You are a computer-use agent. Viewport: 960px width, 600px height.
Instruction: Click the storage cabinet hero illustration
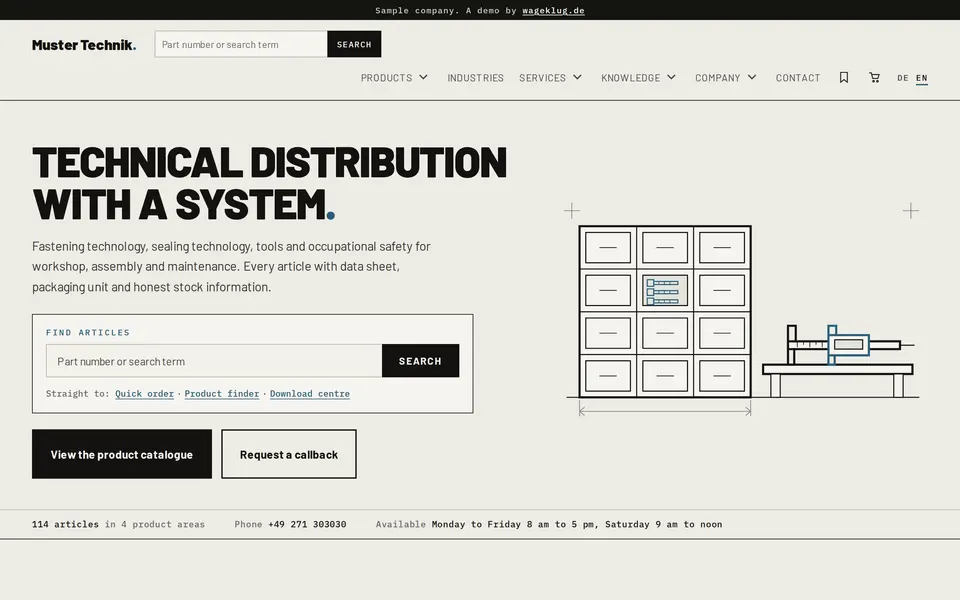665,312
